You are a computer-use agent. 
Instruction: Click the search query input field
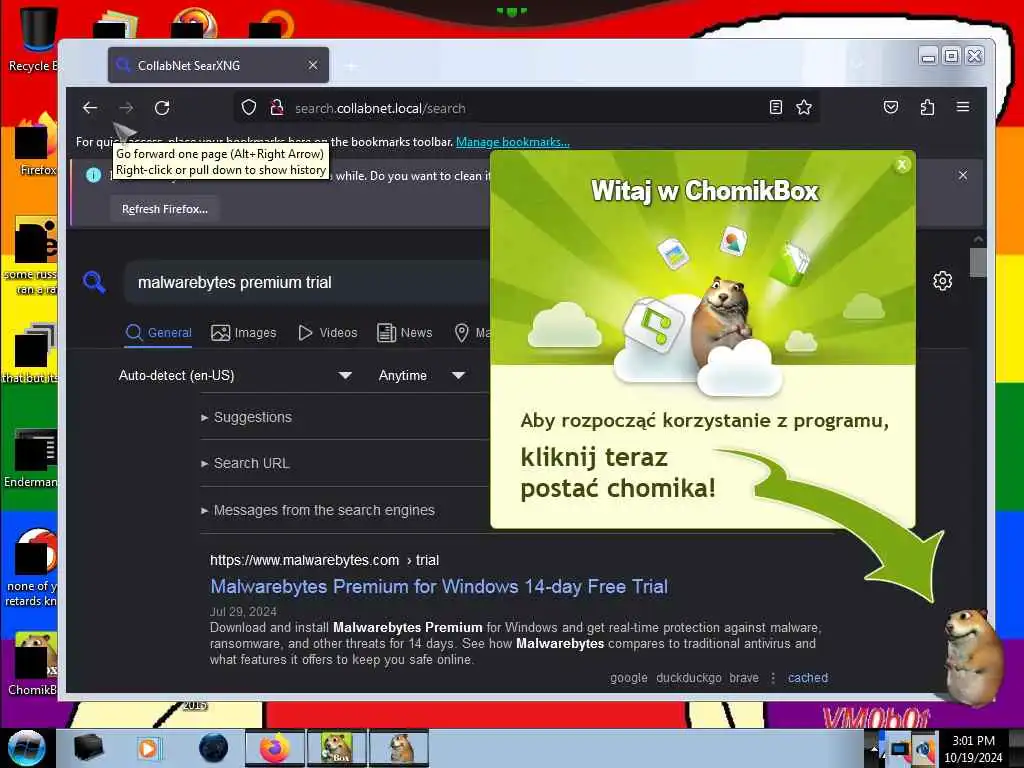click(x=307, y=282)
